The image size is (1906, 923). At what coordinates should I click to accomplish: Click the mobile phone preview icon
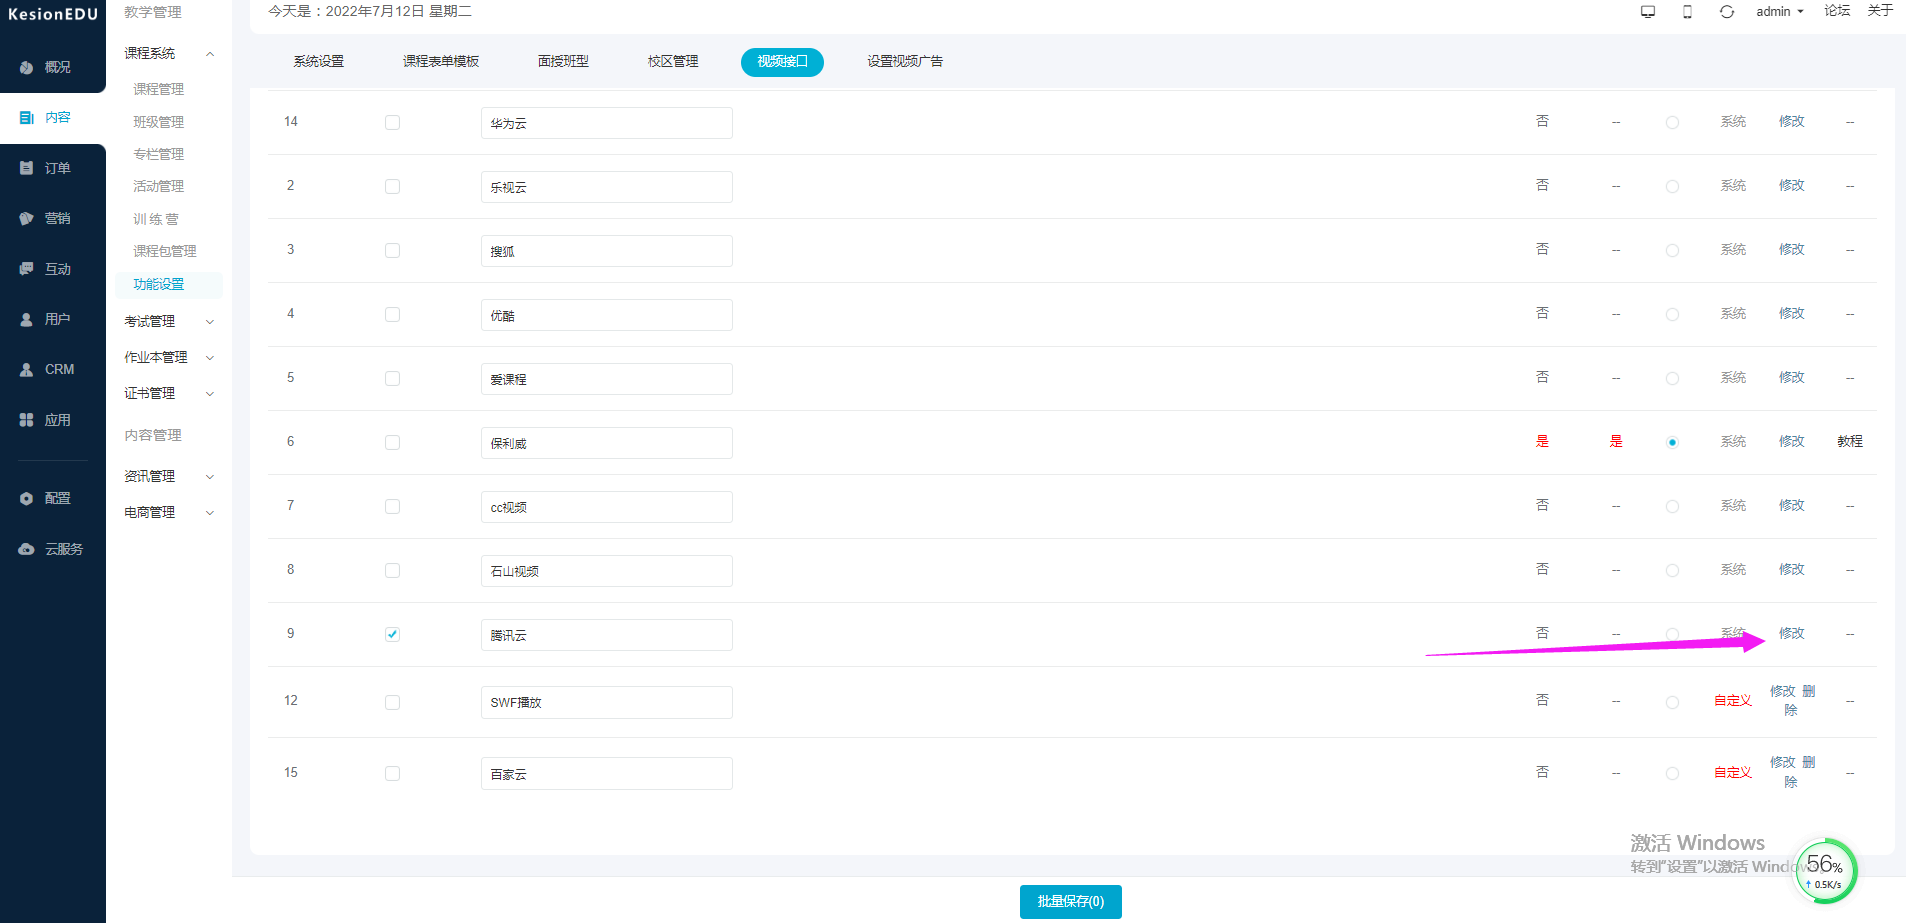tap(1687, 12)
